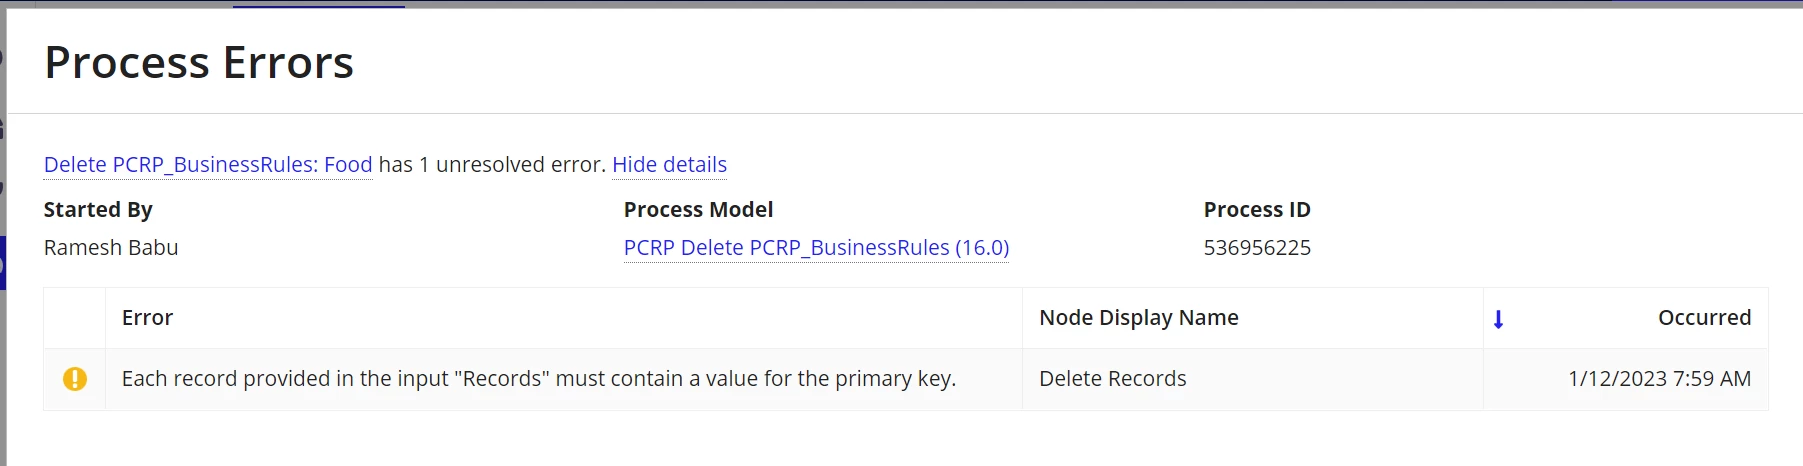
Task: Sort by Node Display Name column header
Action: coord(1139,318)
